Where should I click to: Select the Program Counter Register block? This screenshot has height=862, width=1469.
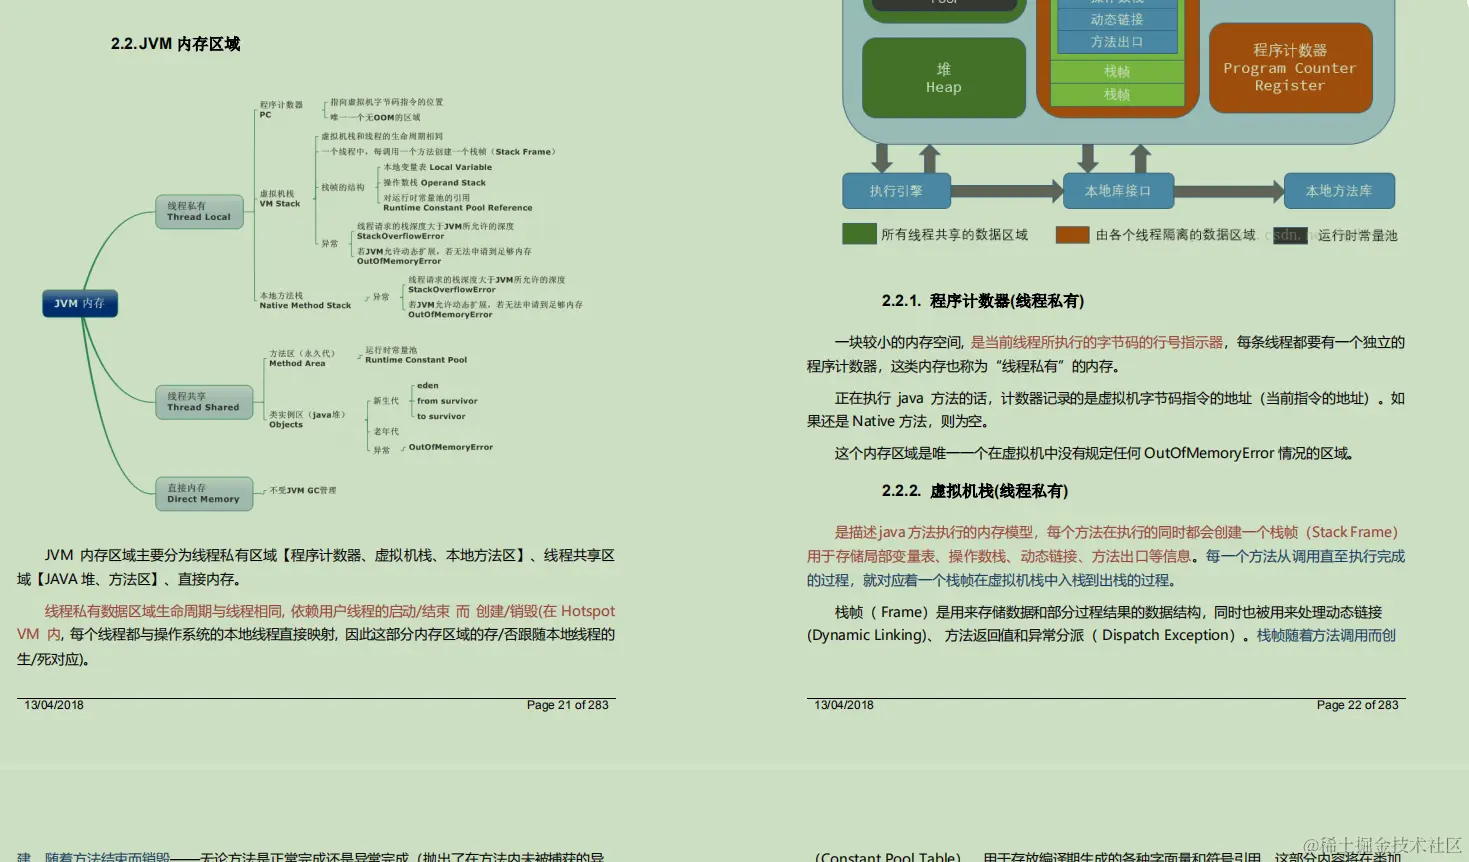[x=1289, y=68]
